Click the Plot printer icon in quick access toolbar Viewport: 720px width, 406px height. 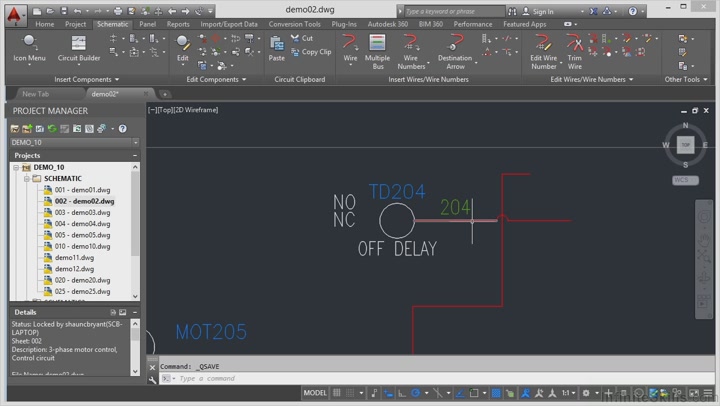[x=118, y=11]
